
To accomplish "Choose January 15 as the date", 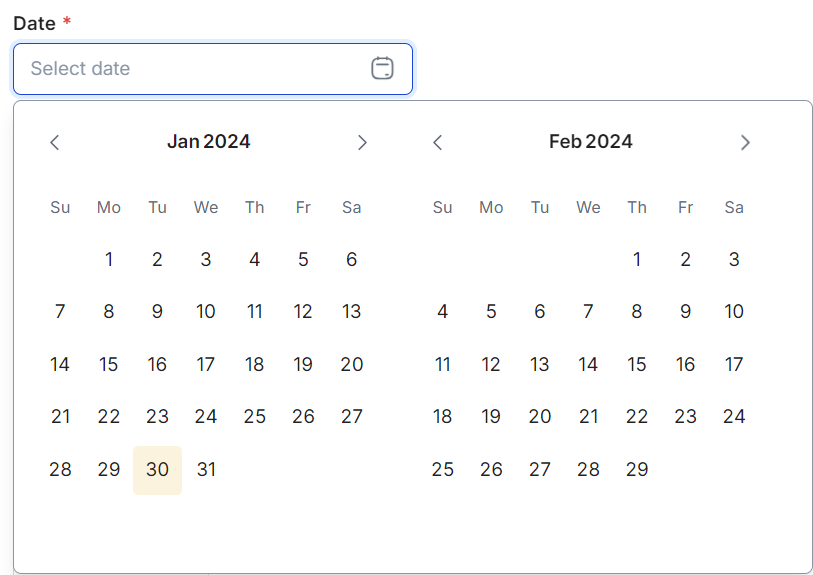I will (x=109, y=365).
